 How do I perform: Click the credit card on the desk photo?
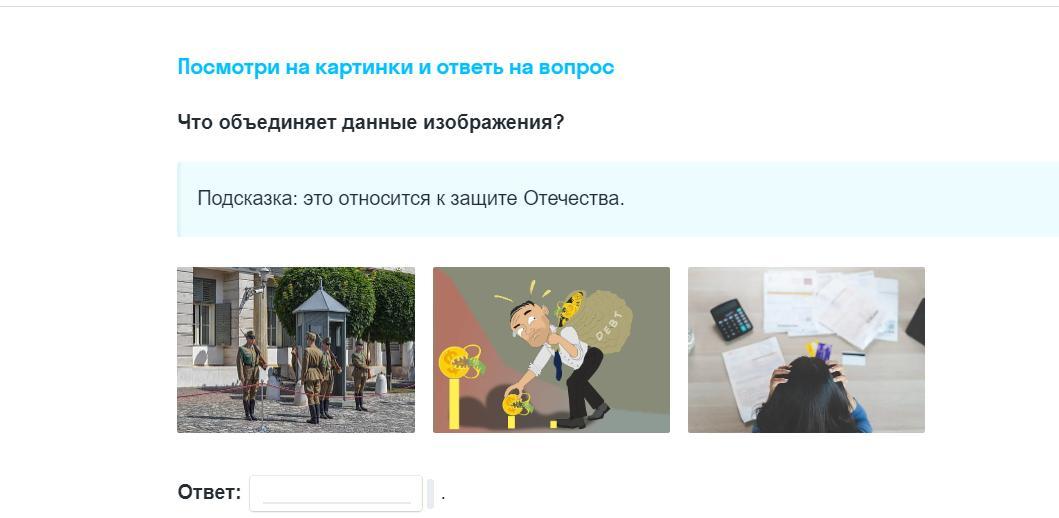853,359
